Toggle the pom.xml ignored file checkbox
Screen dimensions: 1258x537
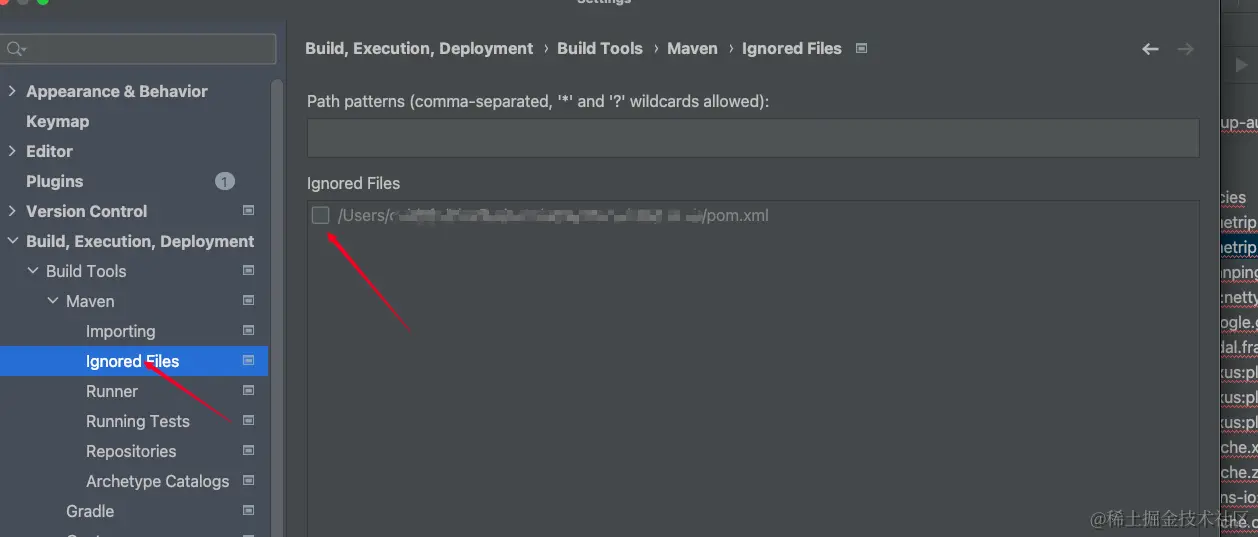click(x=320, y=215)
